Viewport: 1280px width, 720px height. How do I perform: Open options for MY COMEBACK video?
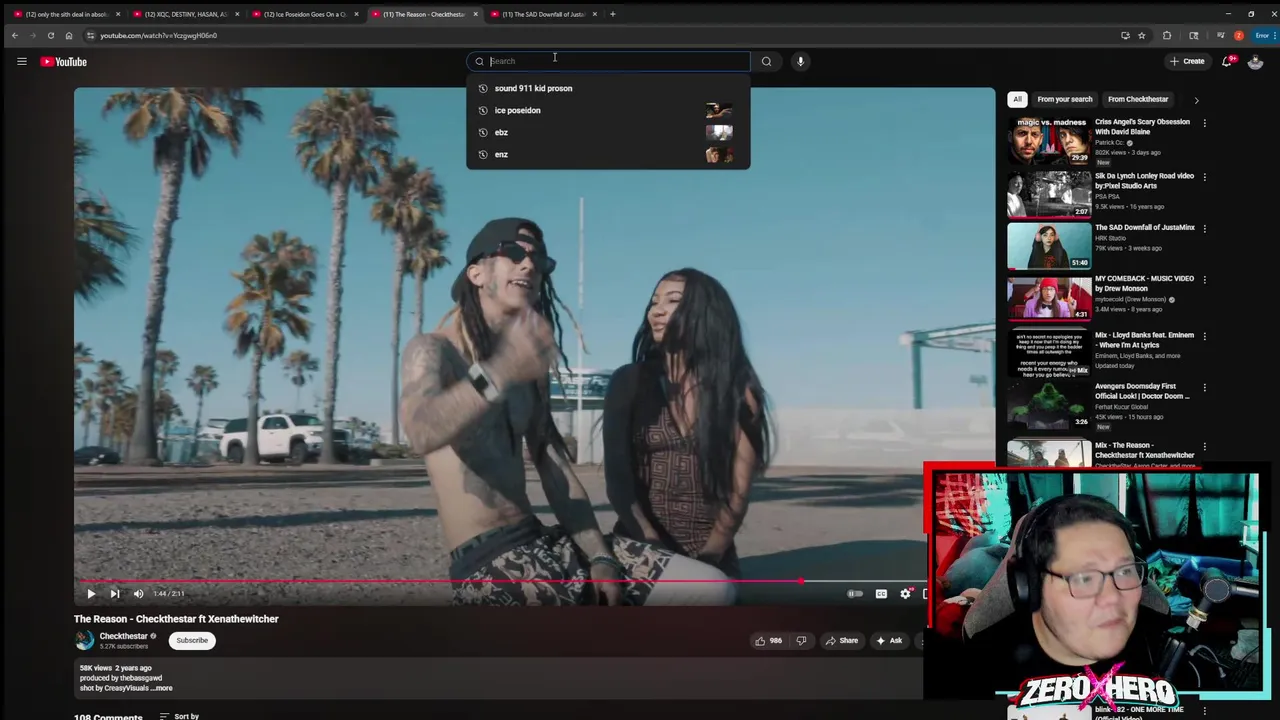pyautogui.click(x=1204, y=280)
